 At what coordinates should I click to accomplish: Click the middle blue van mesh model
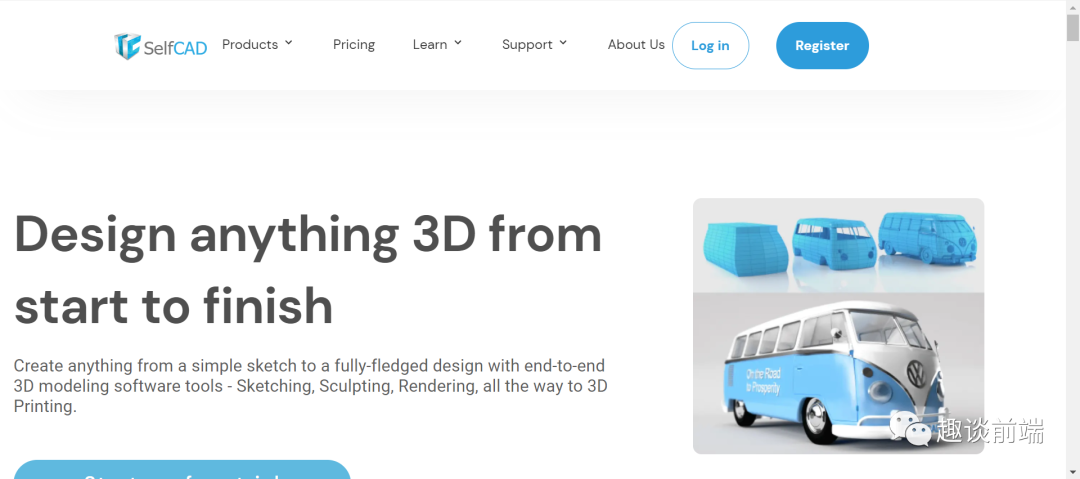[x=834, y=243]
